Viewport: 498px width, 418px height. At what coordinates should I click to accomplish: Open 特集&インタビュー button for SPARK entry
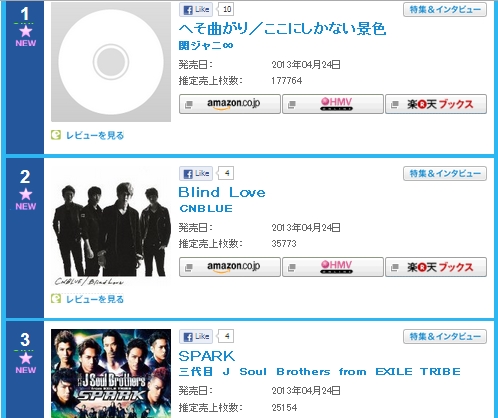pyautogui.click(x=445, y=337)
